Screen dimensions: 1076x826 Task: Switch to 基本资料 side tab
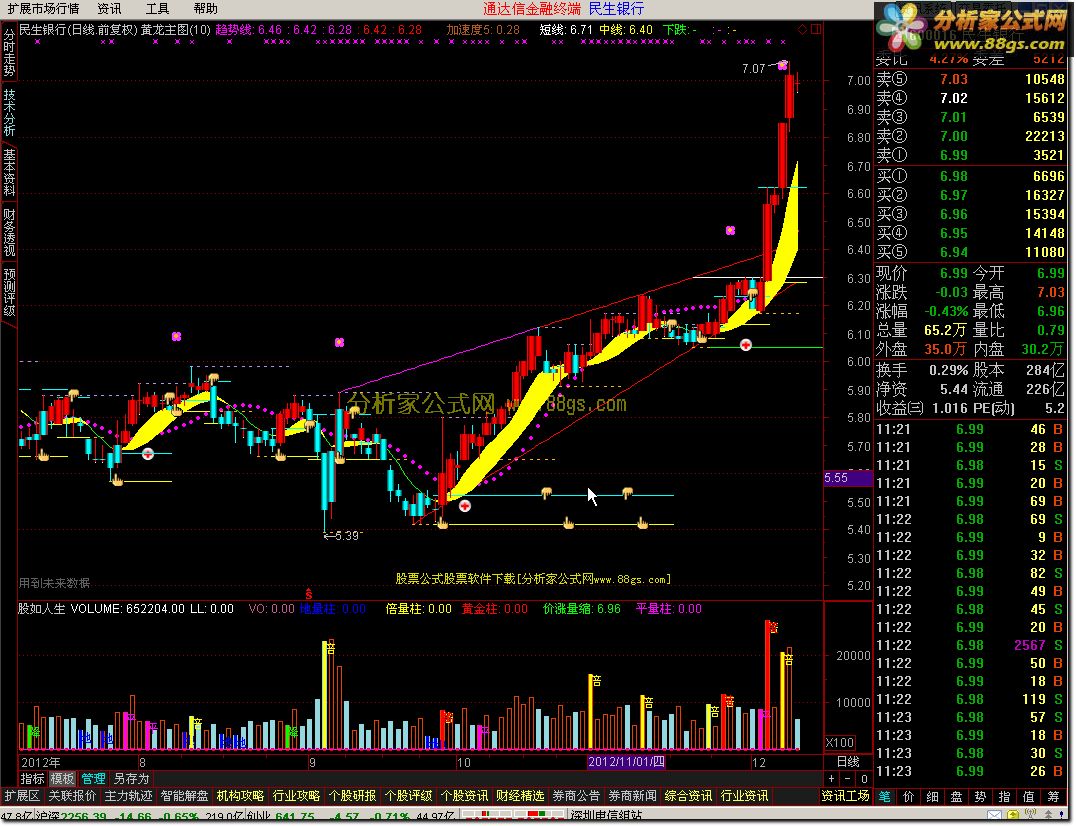tap(9, 173)
